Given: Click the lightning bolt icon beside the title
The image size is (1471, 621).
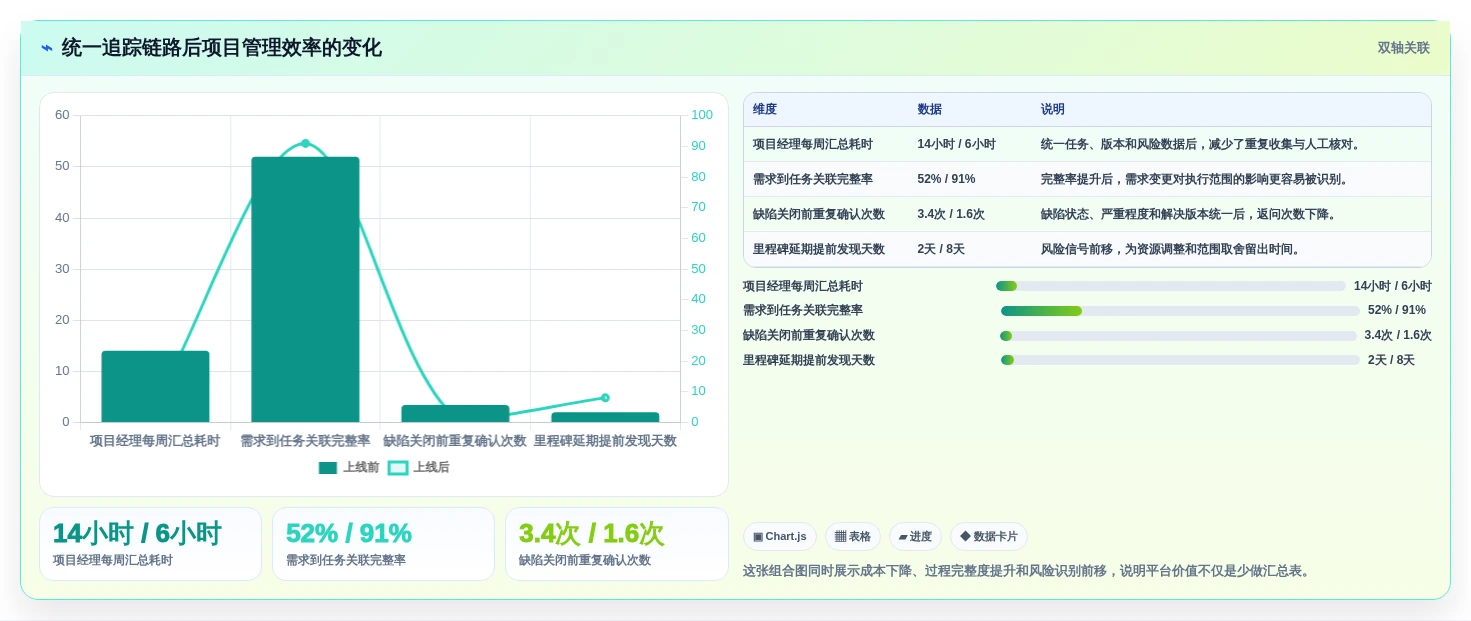Looking at the screenshot, I should [47, 48].
